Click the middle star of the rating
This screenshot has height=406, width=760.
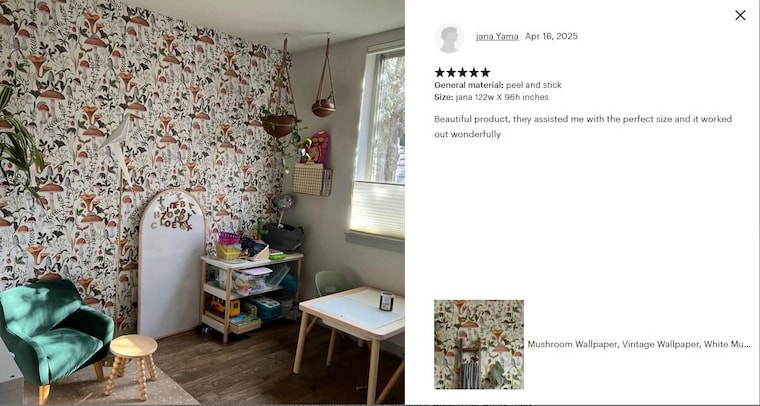coord(462,73)
